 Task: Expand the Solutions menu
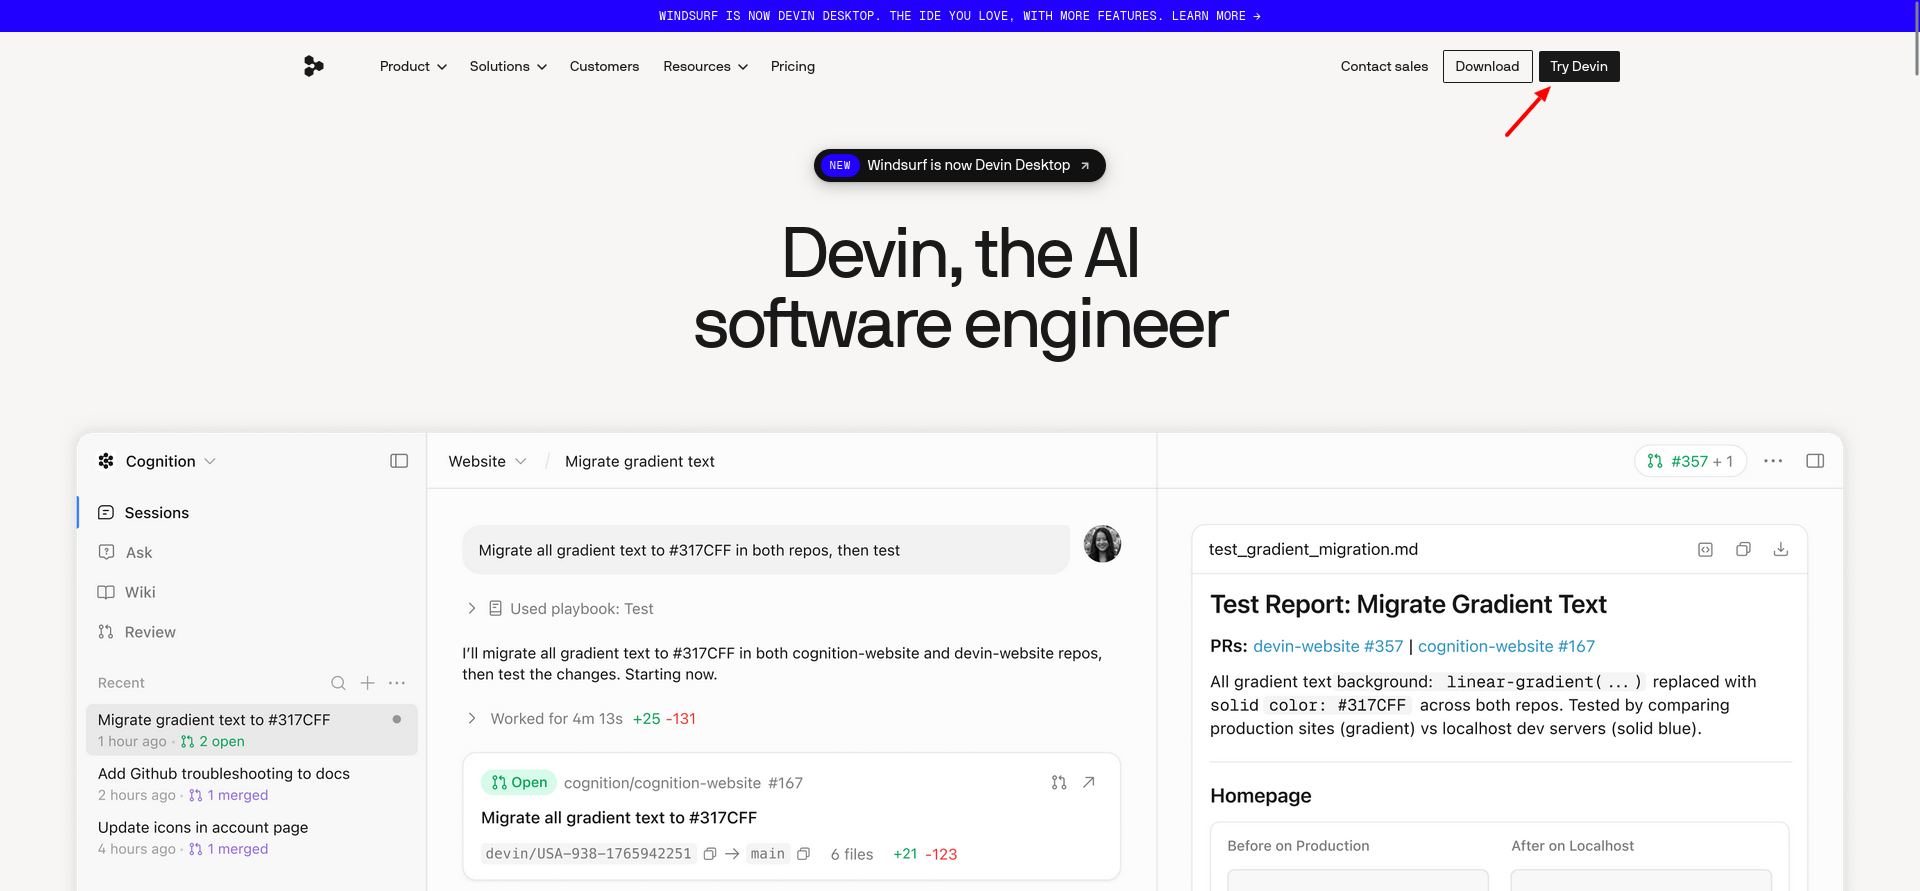point(508,66)
